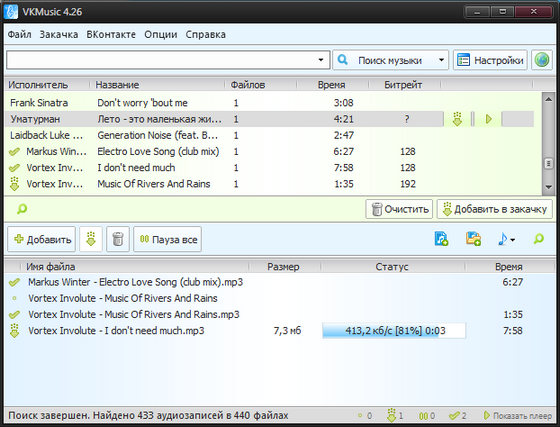Click the results scrollbar up arrow
560x427 pixels.
(548, 100)
